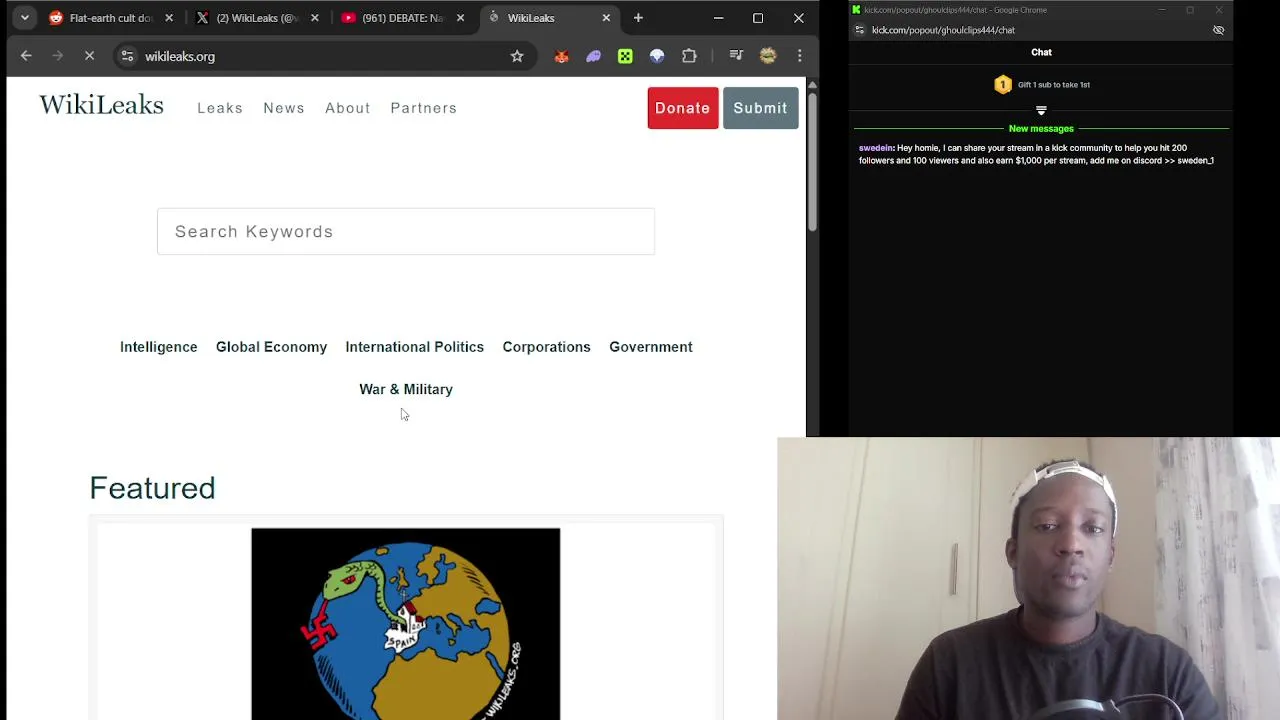Viewport: 1280px width, 720px height.
Task: Open the Leaks menu item
Action: click(x=220, y=108)
